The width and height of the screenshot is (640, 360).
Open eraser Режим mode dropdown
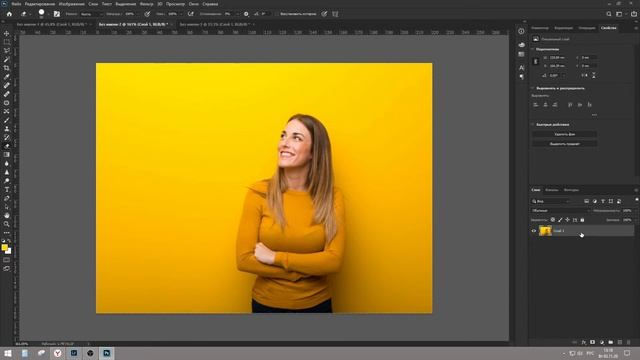click(90, 14)
